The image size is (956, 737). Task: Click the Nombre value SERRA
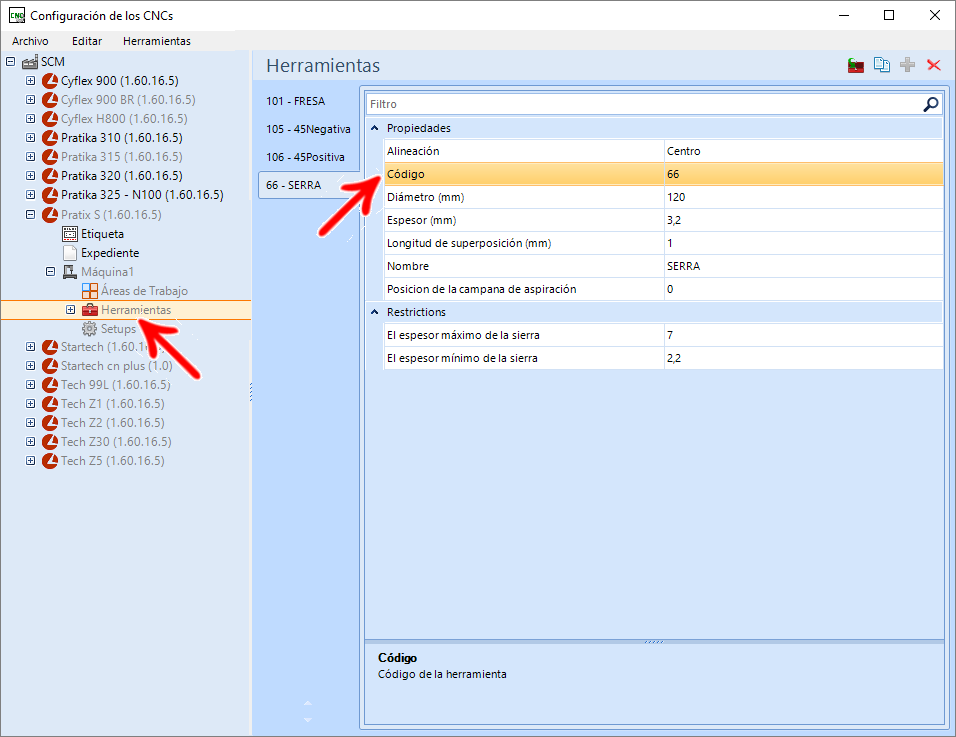(803, 266)
